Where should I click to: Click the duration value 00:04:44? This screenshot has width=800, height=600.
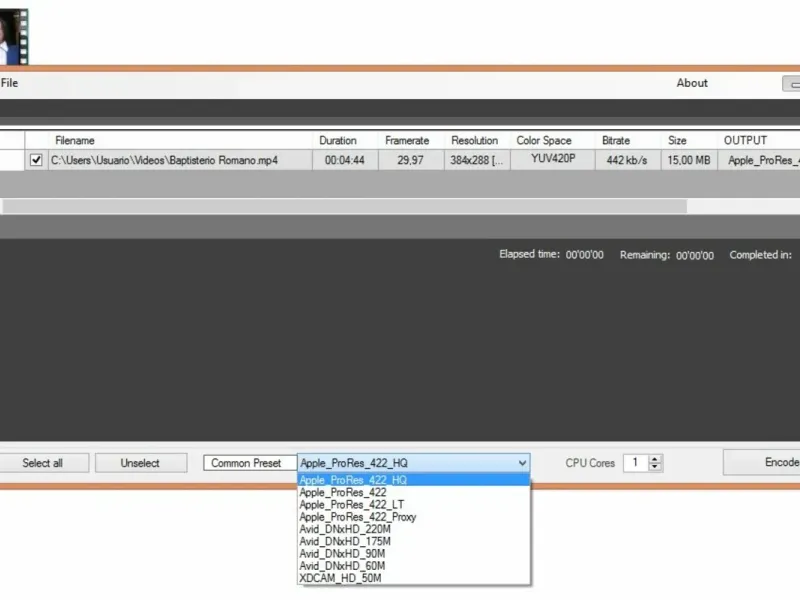(345, 160)
